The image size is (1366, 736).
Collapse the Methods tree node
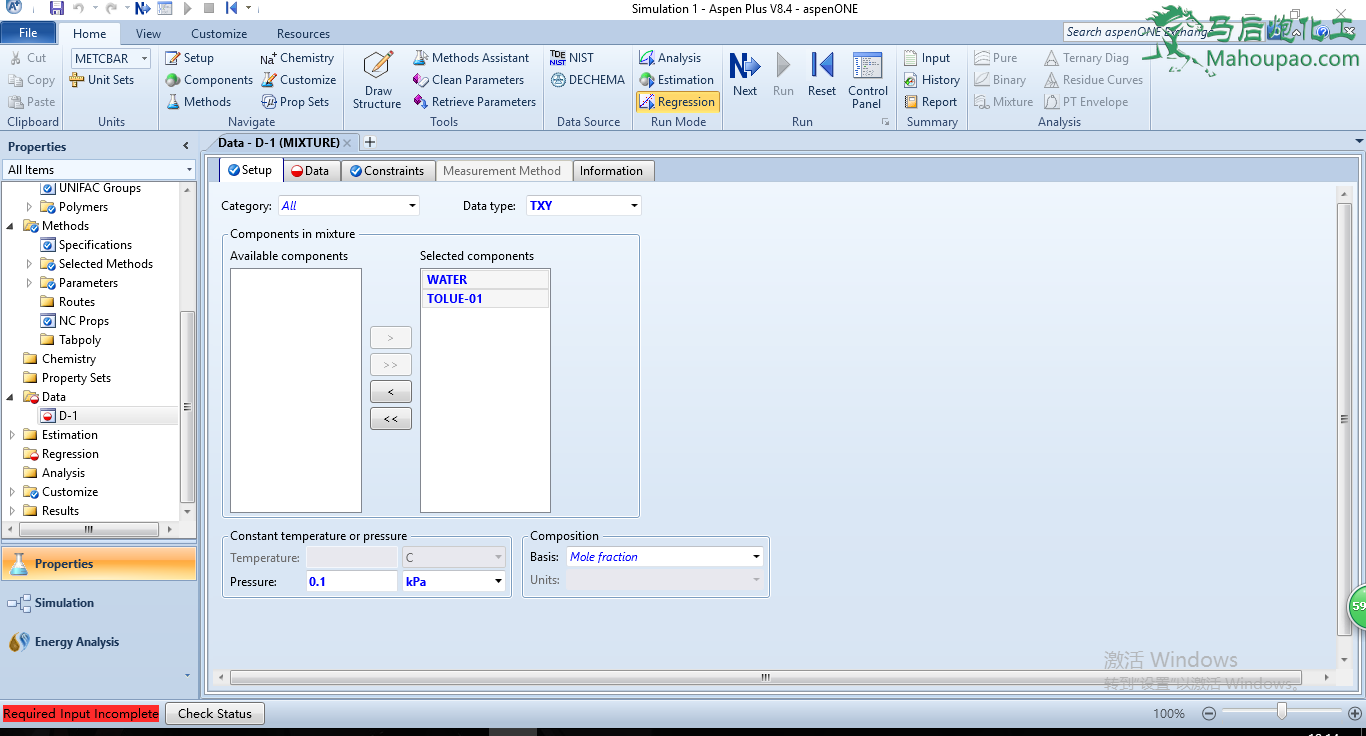click(x=11, y=226)
